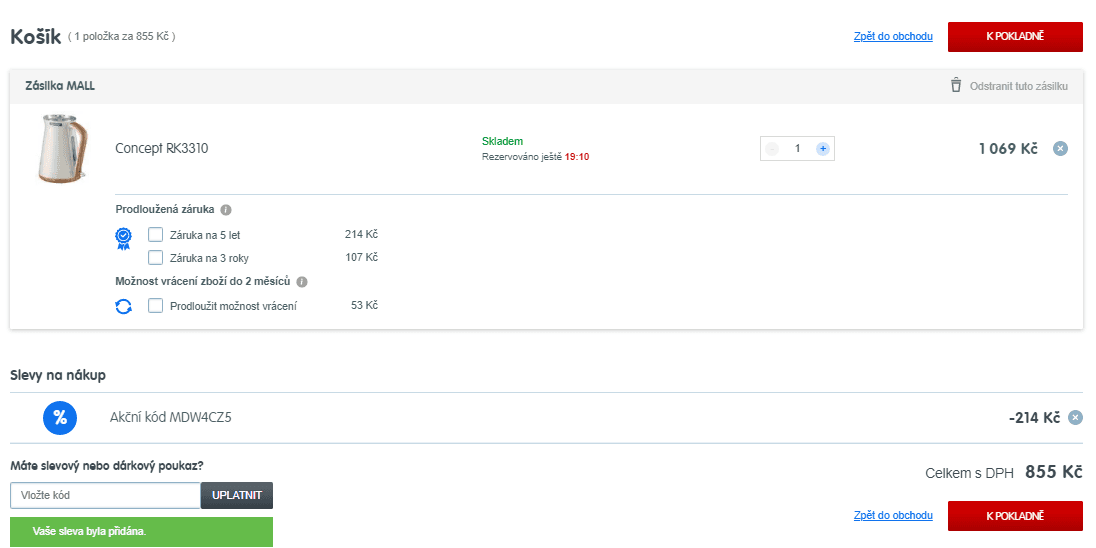Click the blue warranty badge icon
Screen dimensions: 1096x548
(124, 238)
